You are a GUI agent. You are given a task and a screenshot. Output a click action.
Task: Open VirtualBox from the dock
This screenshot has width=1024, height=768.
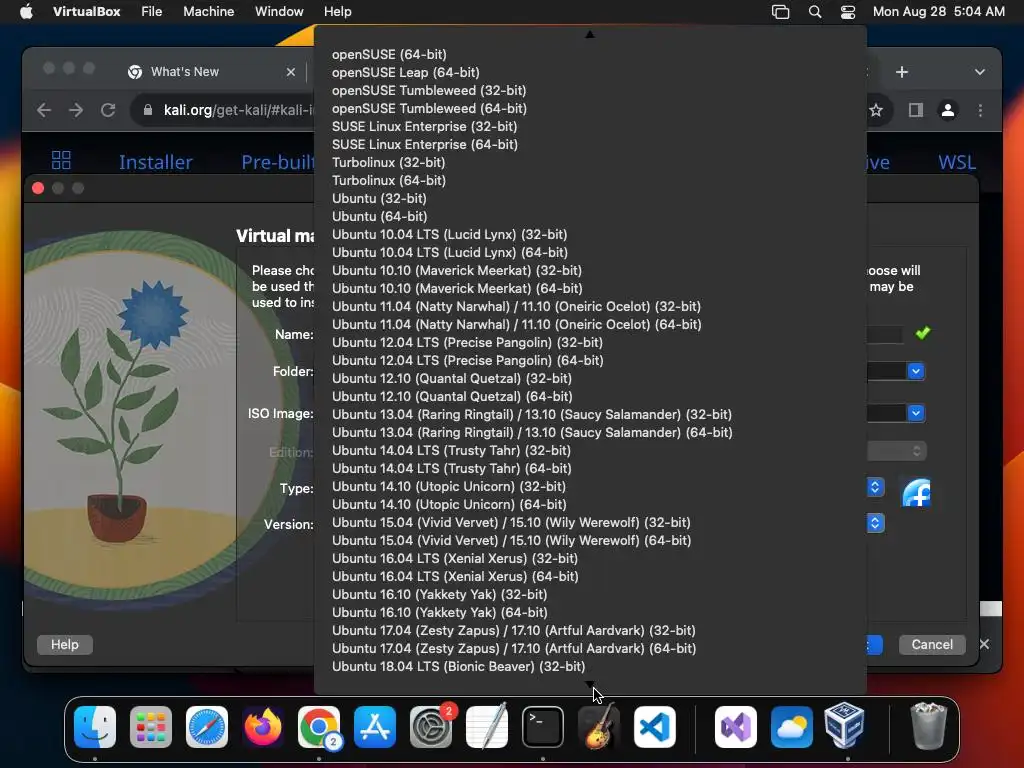[845, 726]
